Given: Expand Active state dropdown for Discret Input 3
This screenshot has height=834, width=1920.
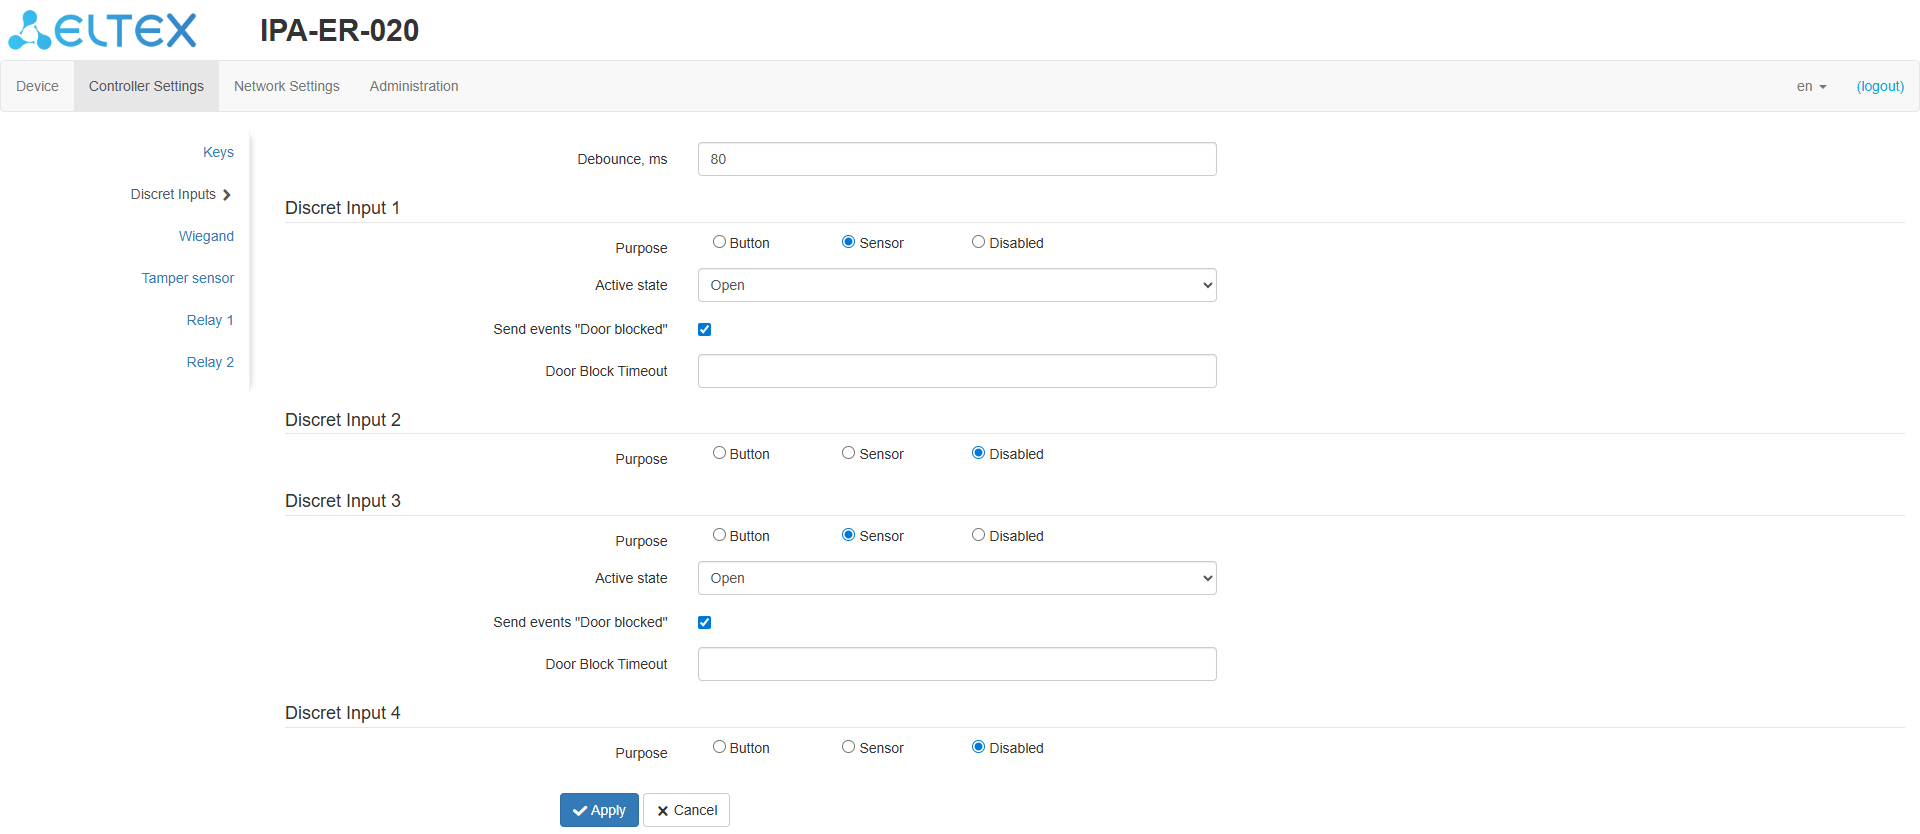Looking at the screenshot, I should tap(956, 578).
